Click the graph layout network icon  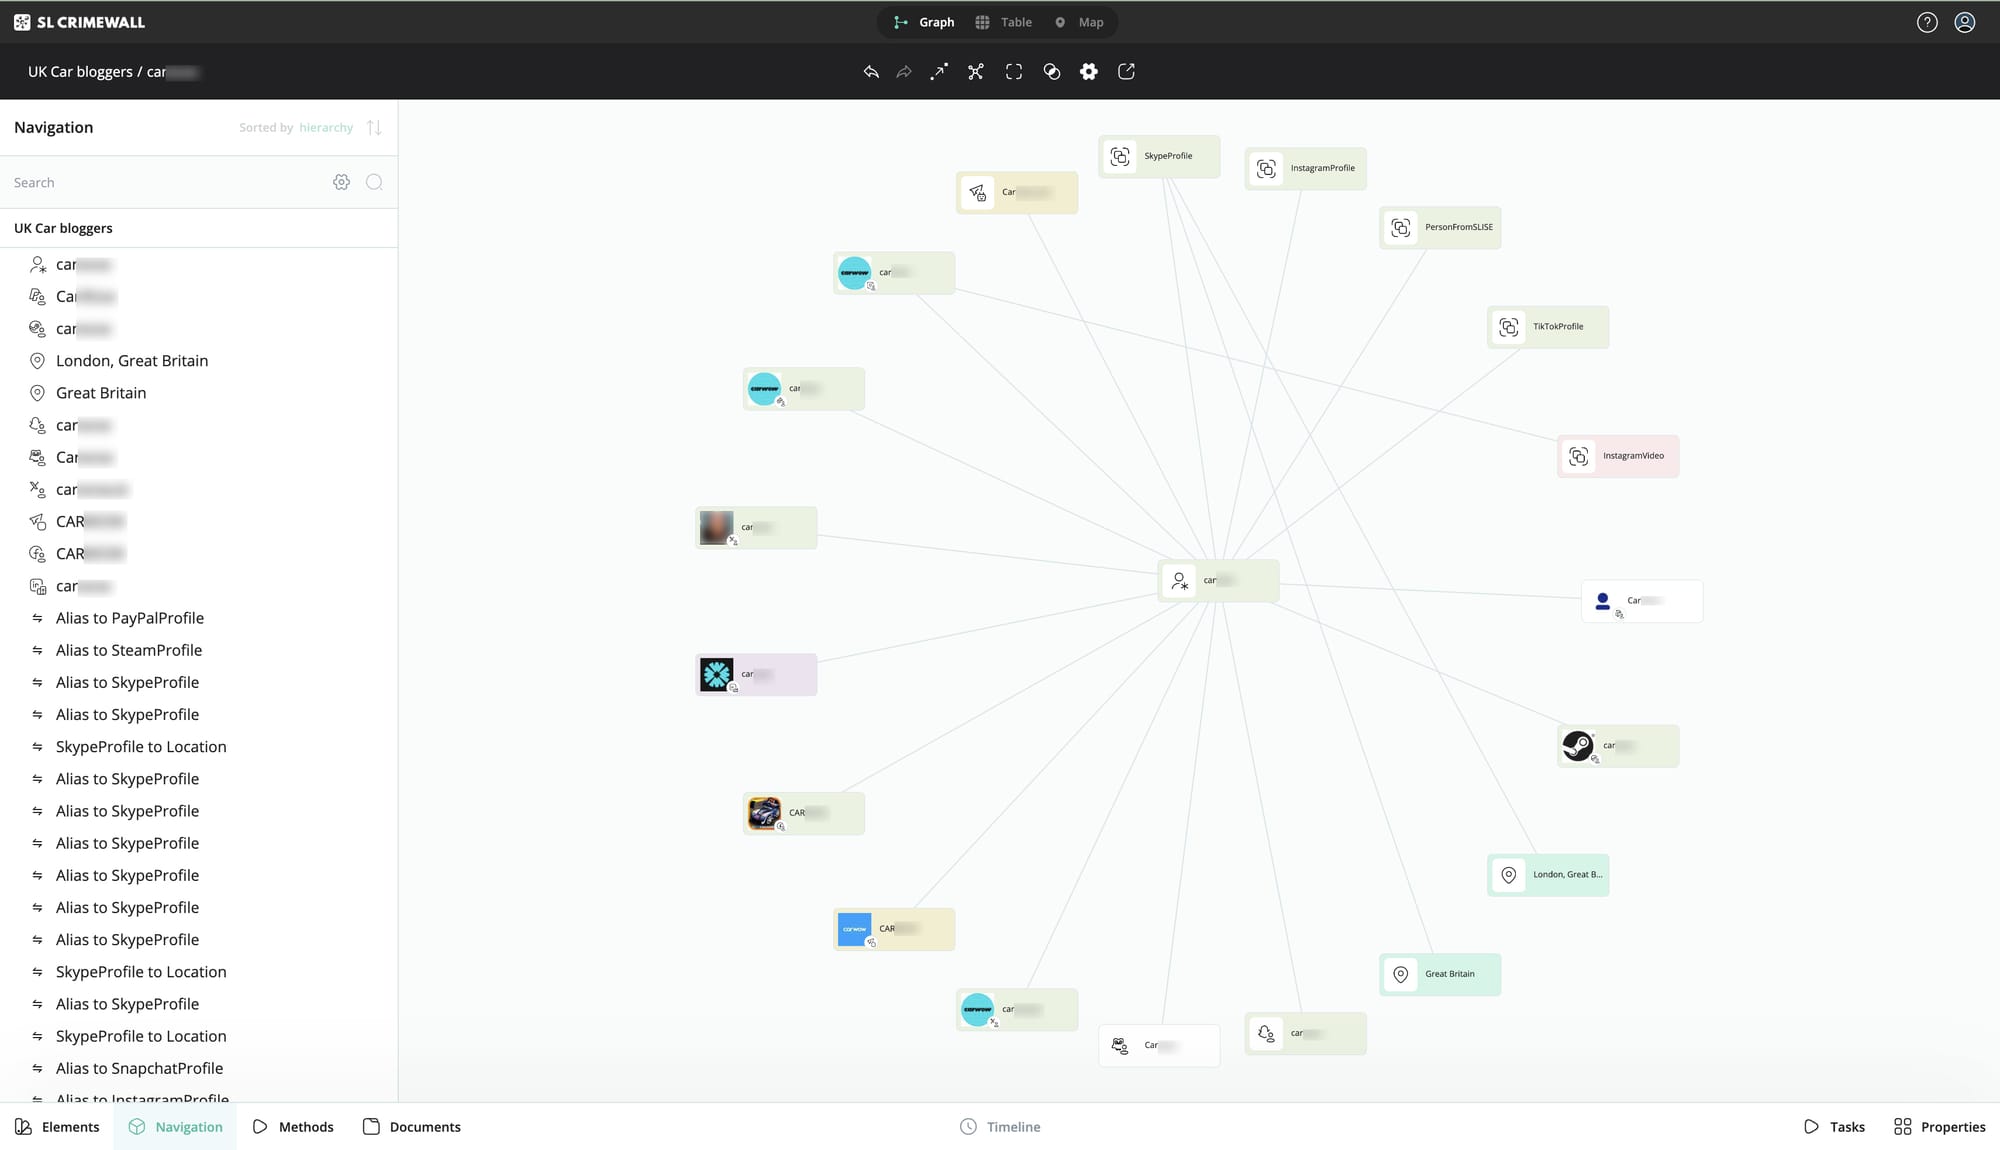tap(976, 72)
